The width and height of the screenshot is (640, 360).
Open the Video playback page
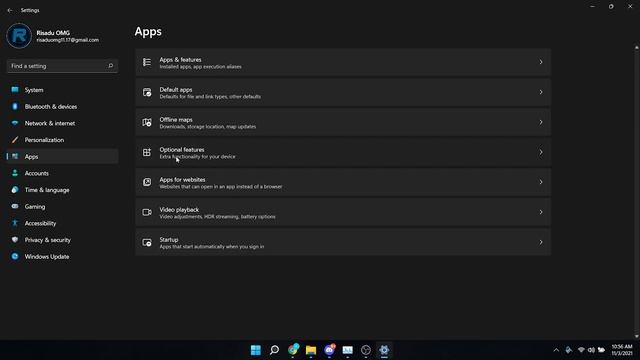click(343, 212)
